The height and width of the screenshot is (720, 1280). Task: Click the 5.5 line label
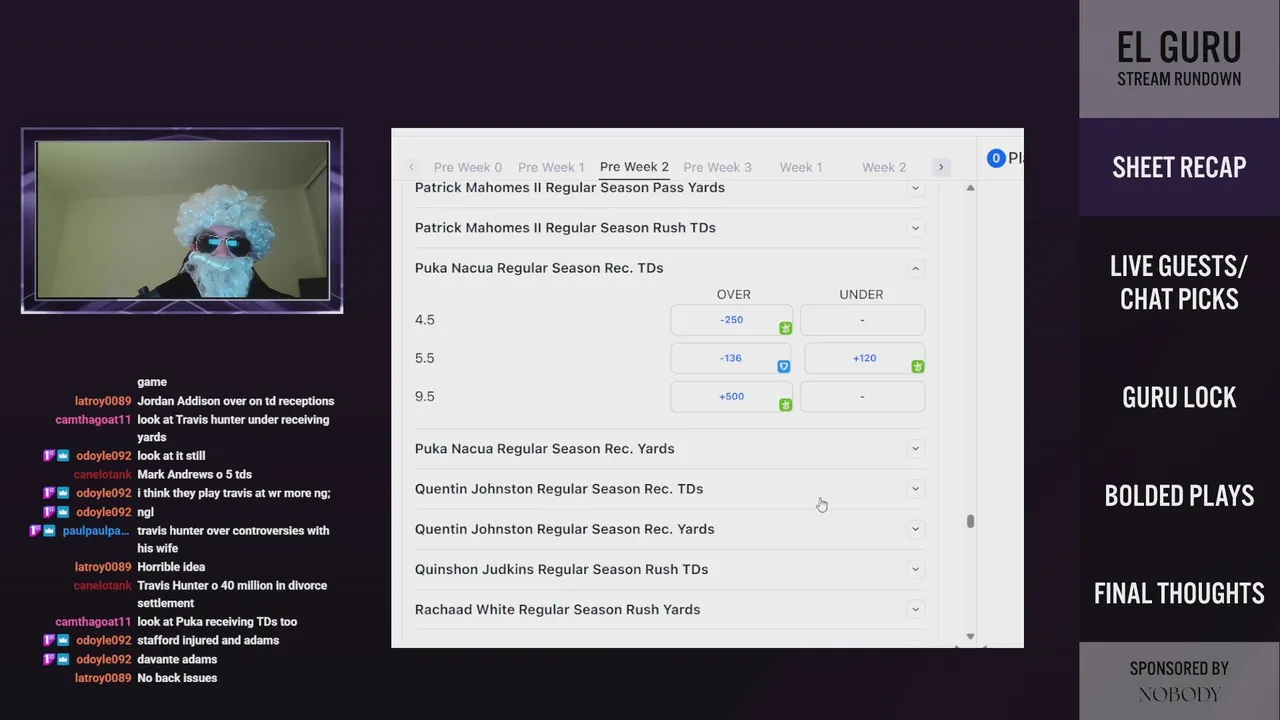[x=425, y=358]
